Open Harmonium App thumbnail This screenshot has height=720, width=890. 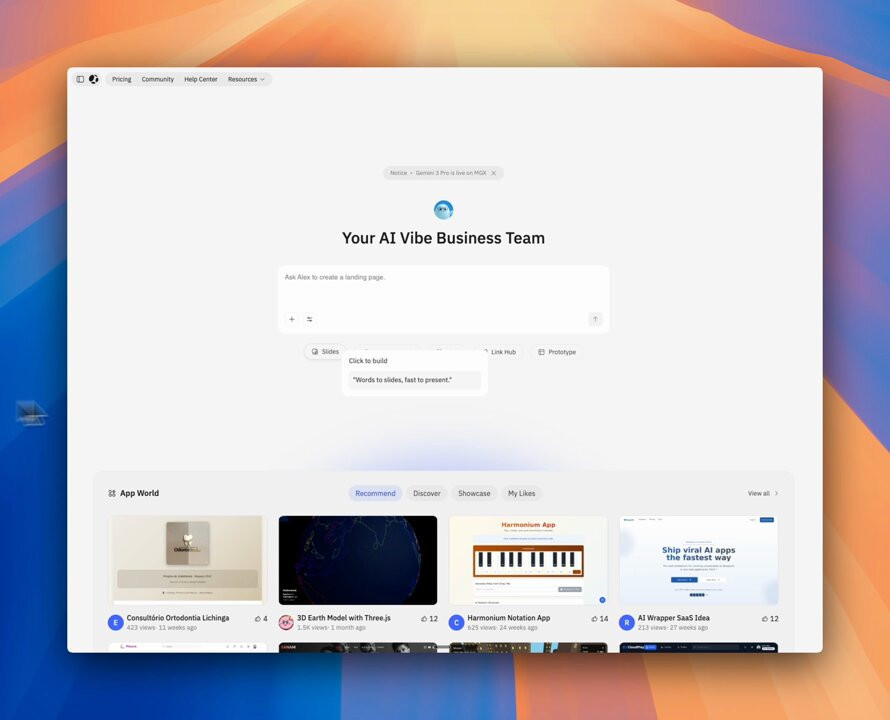[x=528, y=560]
